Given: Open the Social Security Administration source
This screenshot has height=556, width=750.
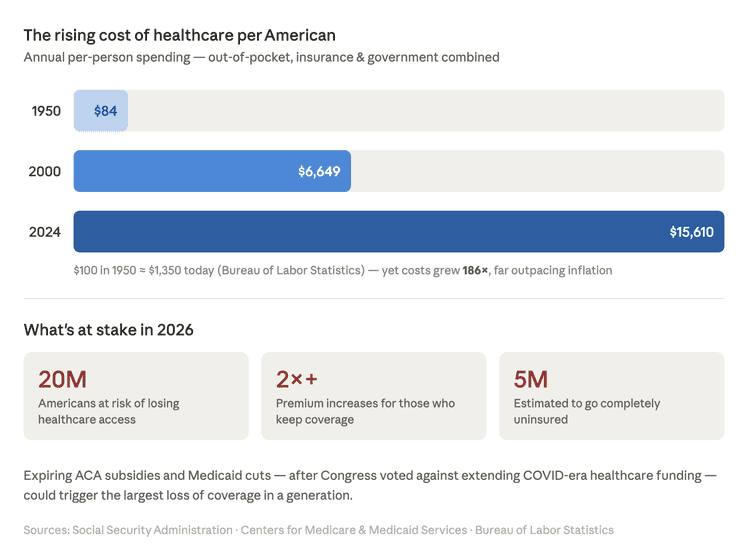Looking at the screenshot, I should [x=150, y=530].
